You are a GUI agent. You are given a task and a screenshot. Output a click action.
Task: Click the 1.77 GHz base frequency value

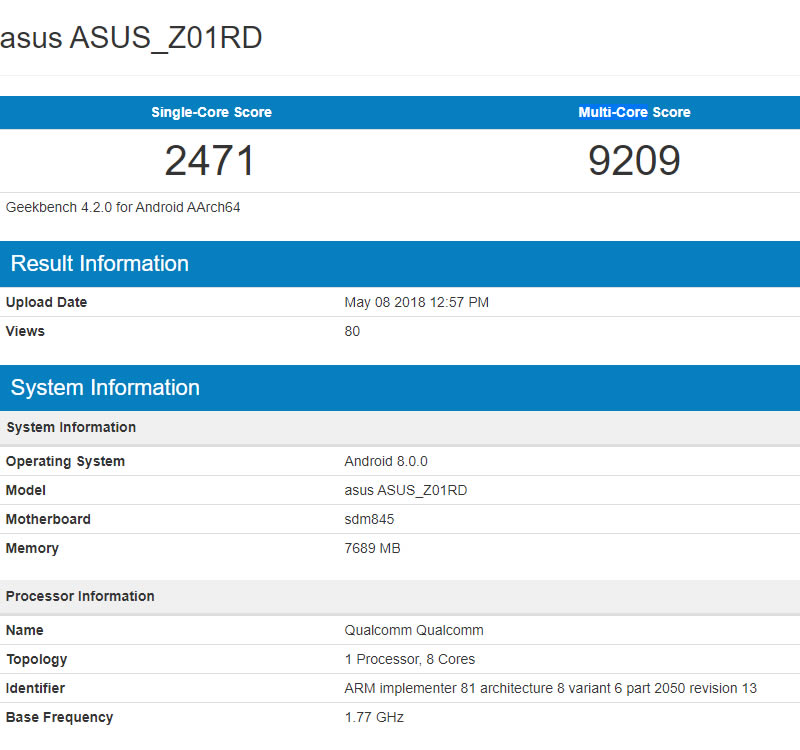pyautogui.click(x=374, y=717)
